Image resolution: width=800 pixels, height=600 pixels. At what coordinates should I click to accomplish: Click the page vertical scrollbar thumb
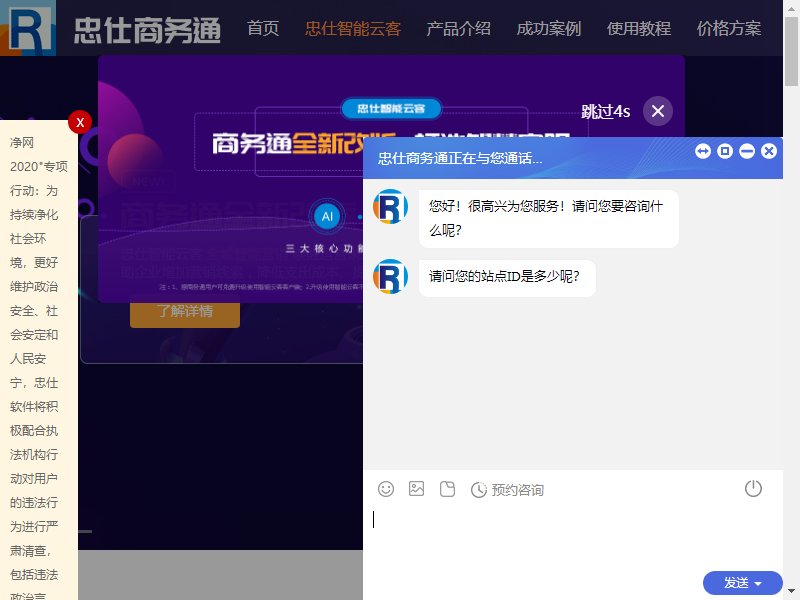pos(791,51)
